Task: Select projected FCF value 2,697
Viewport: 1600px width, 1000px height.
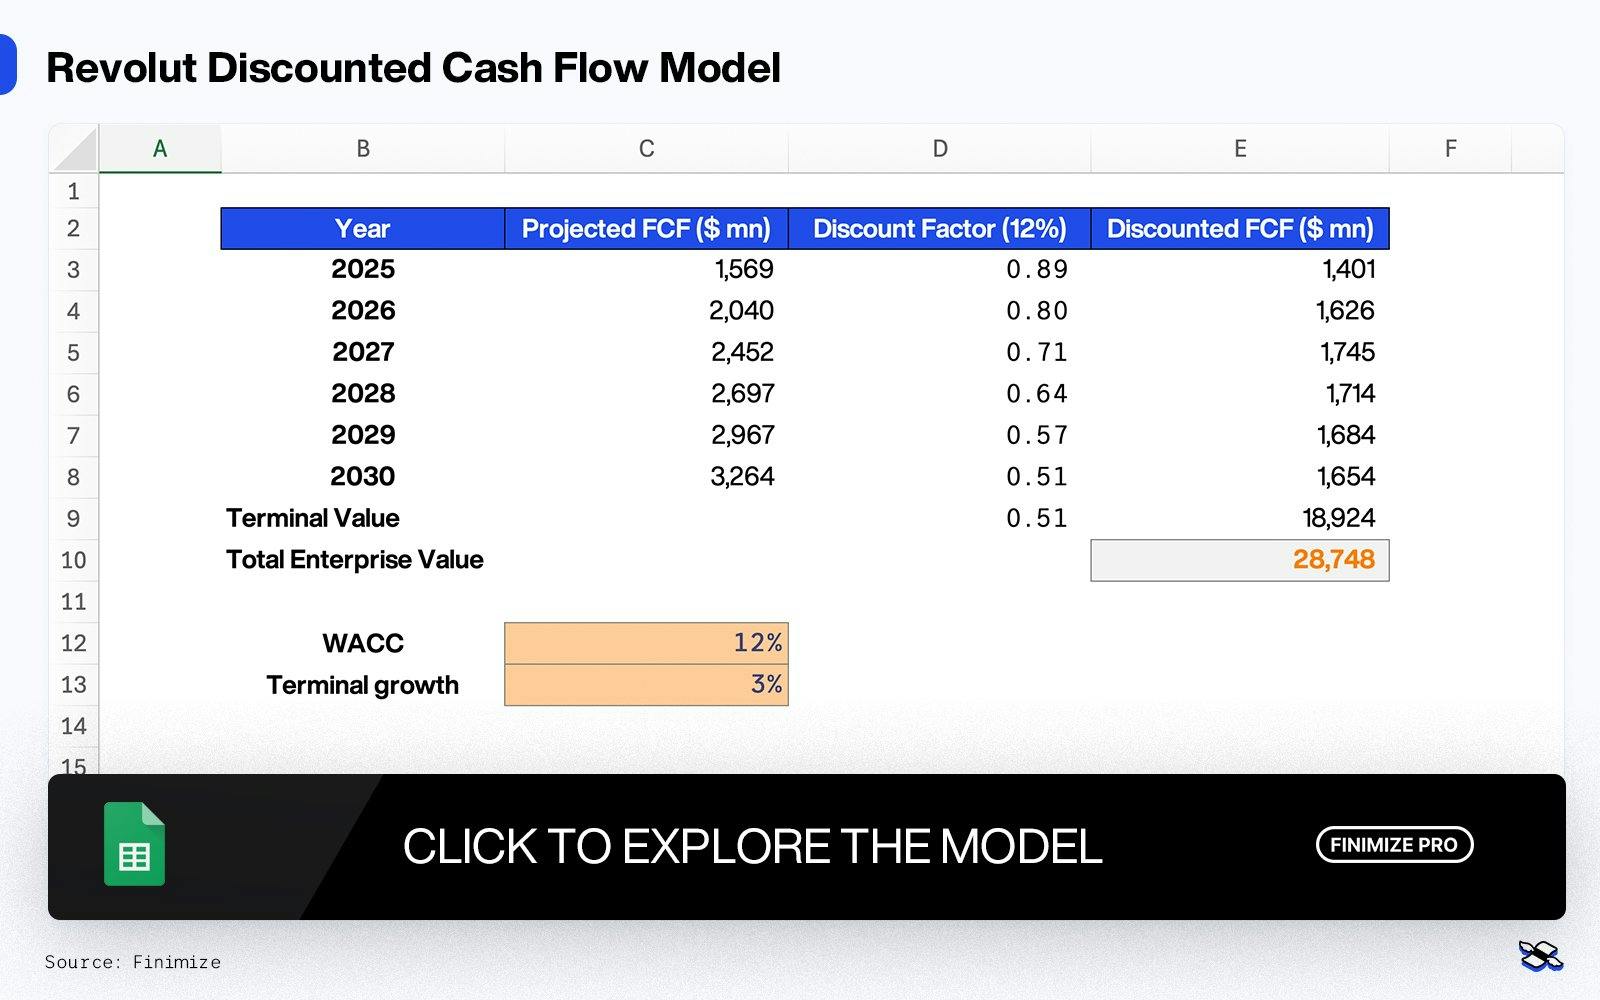Action: coord(647,394)
